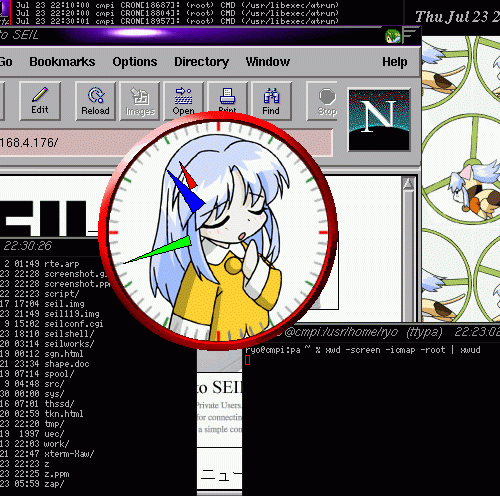Reload the page with the Reload button
This screenshot has width=500, height=496.
95,101
